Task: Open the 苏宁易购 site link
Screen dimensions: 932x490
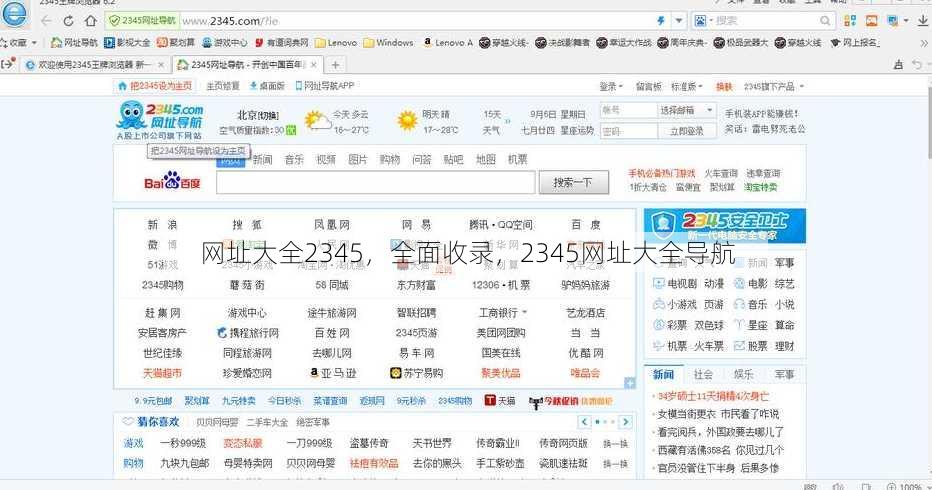Action: click(x=416, y=373)
